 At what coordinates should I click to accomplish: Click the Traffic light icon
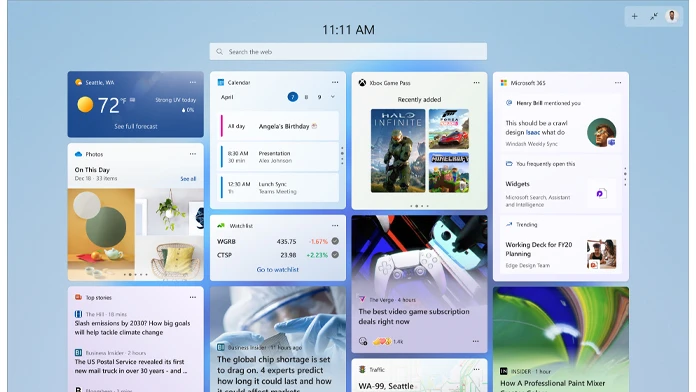tap(362, 369)
